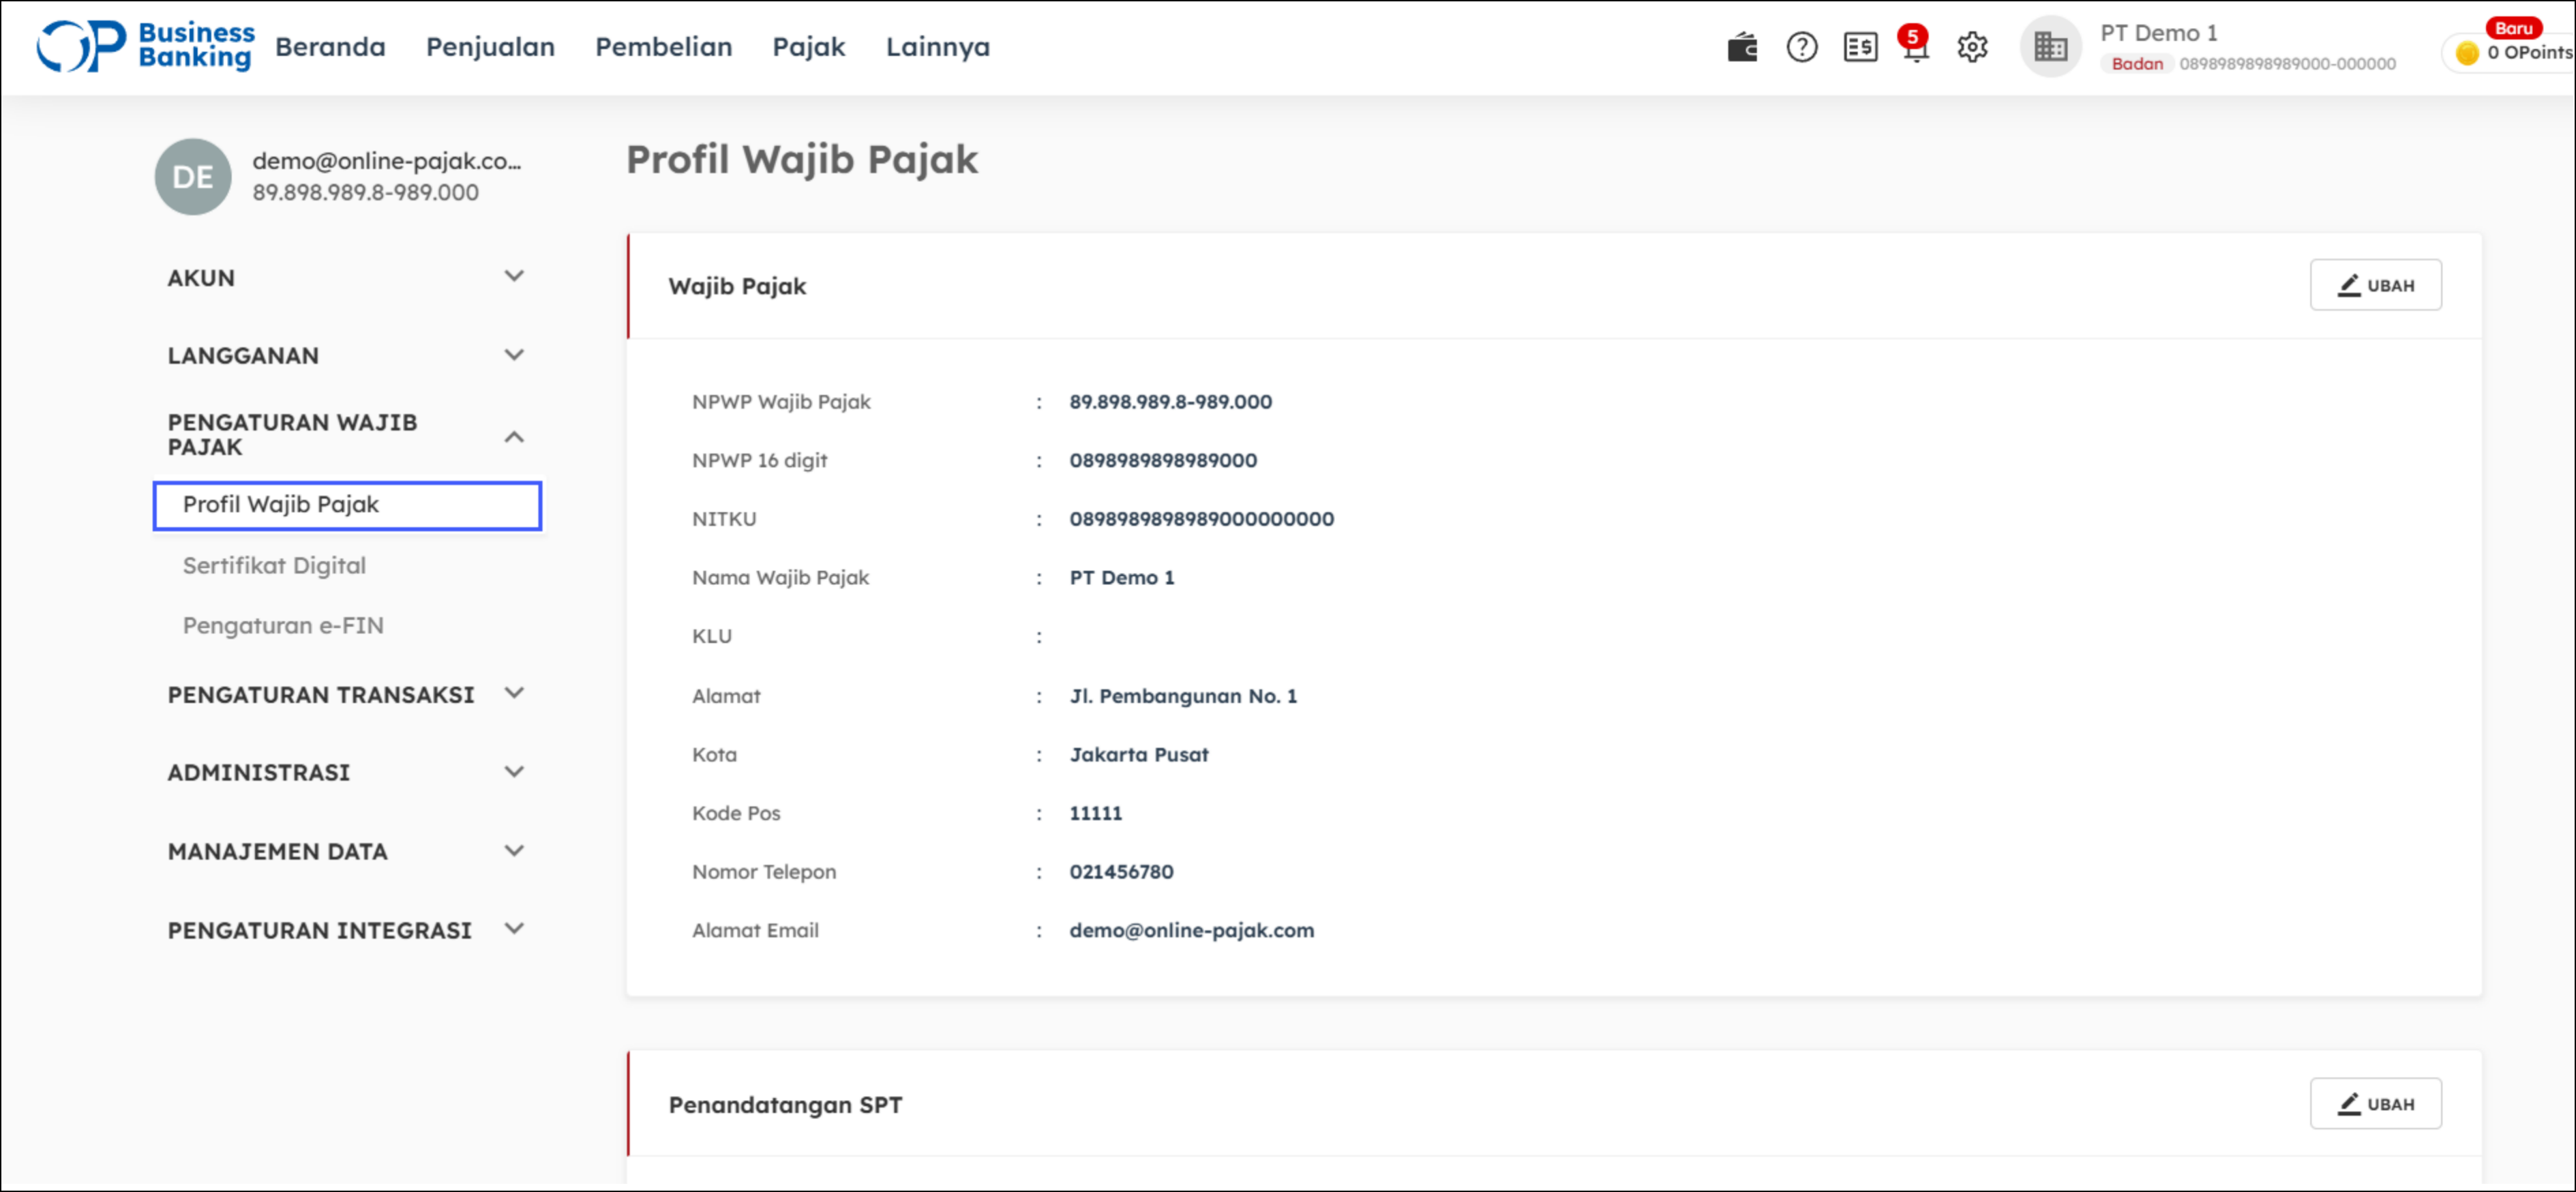Image resolution: width=2576 pixels, height=1192 pixels.
Task: Click UBAH button for Wajib Pajak
Action: [x=2375, y=286]
